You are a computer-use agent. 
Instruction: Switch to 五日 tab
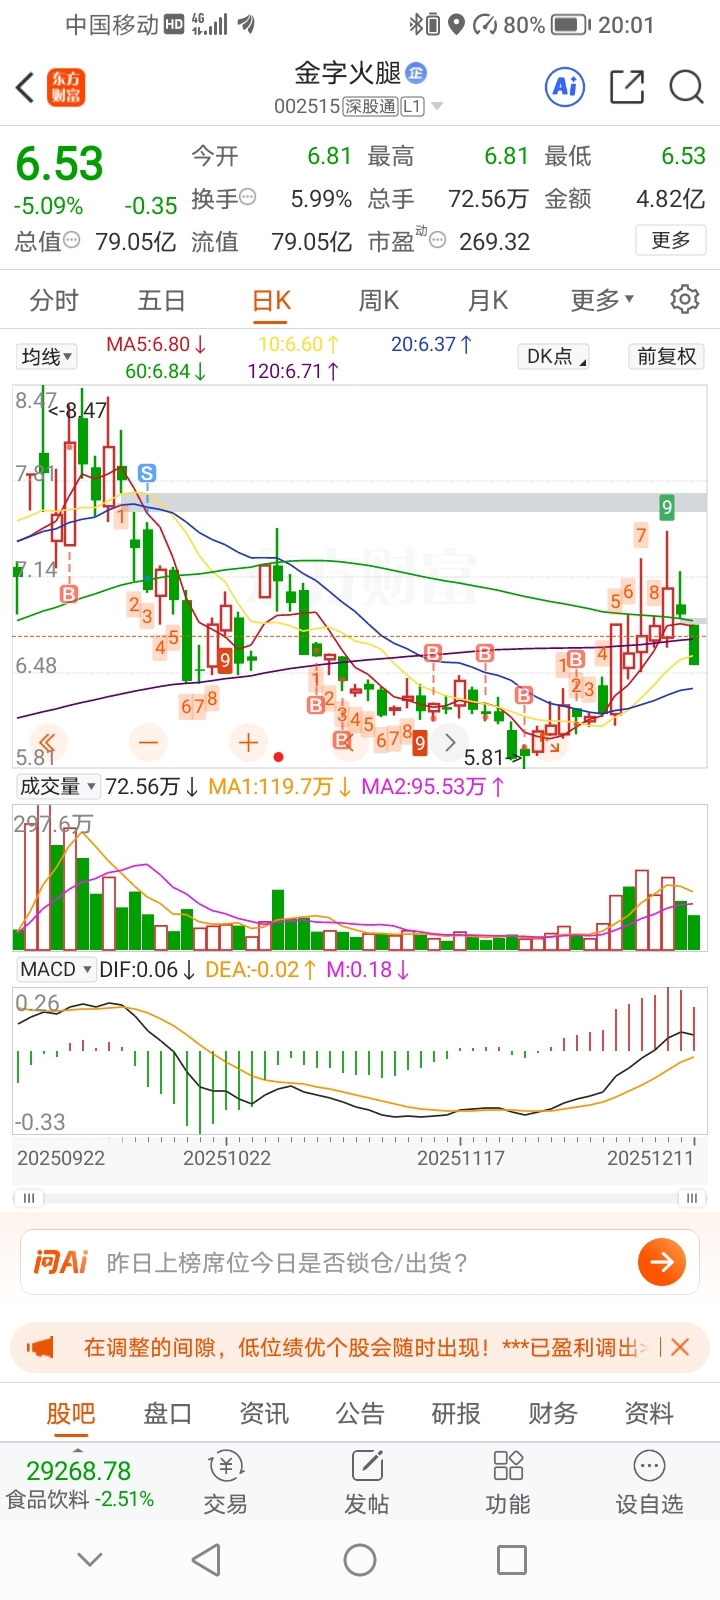pyautogui.click(x=162, y=300)
